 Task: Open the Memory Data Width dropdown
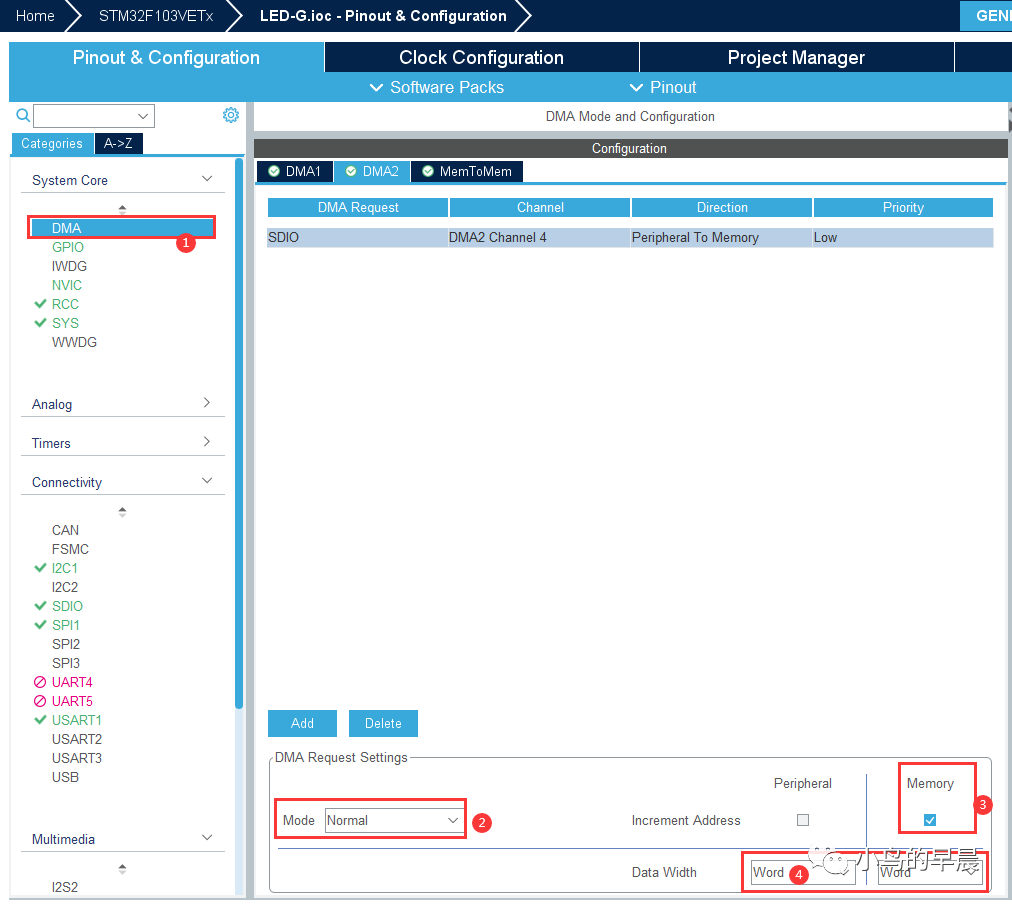click(x=930, y=872)
